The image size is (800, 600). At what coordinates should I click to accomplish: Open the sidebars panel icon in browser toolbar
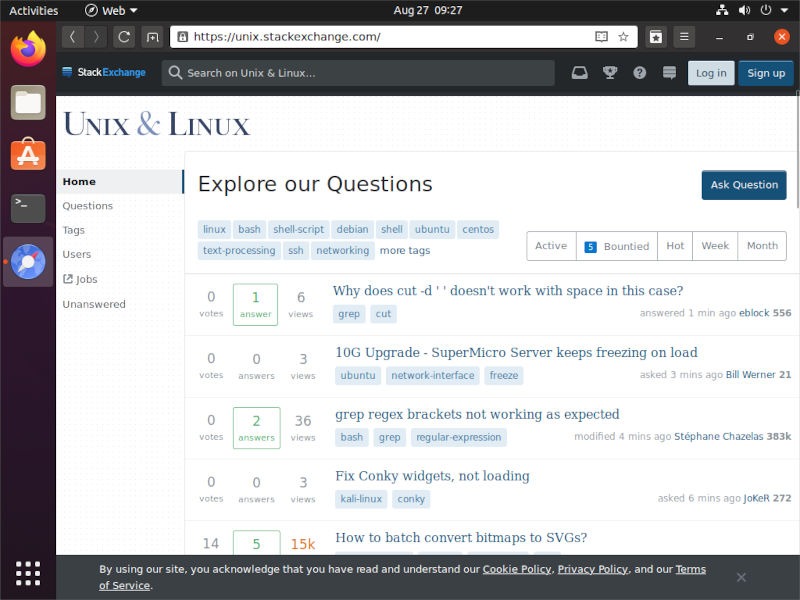[655, 36]
